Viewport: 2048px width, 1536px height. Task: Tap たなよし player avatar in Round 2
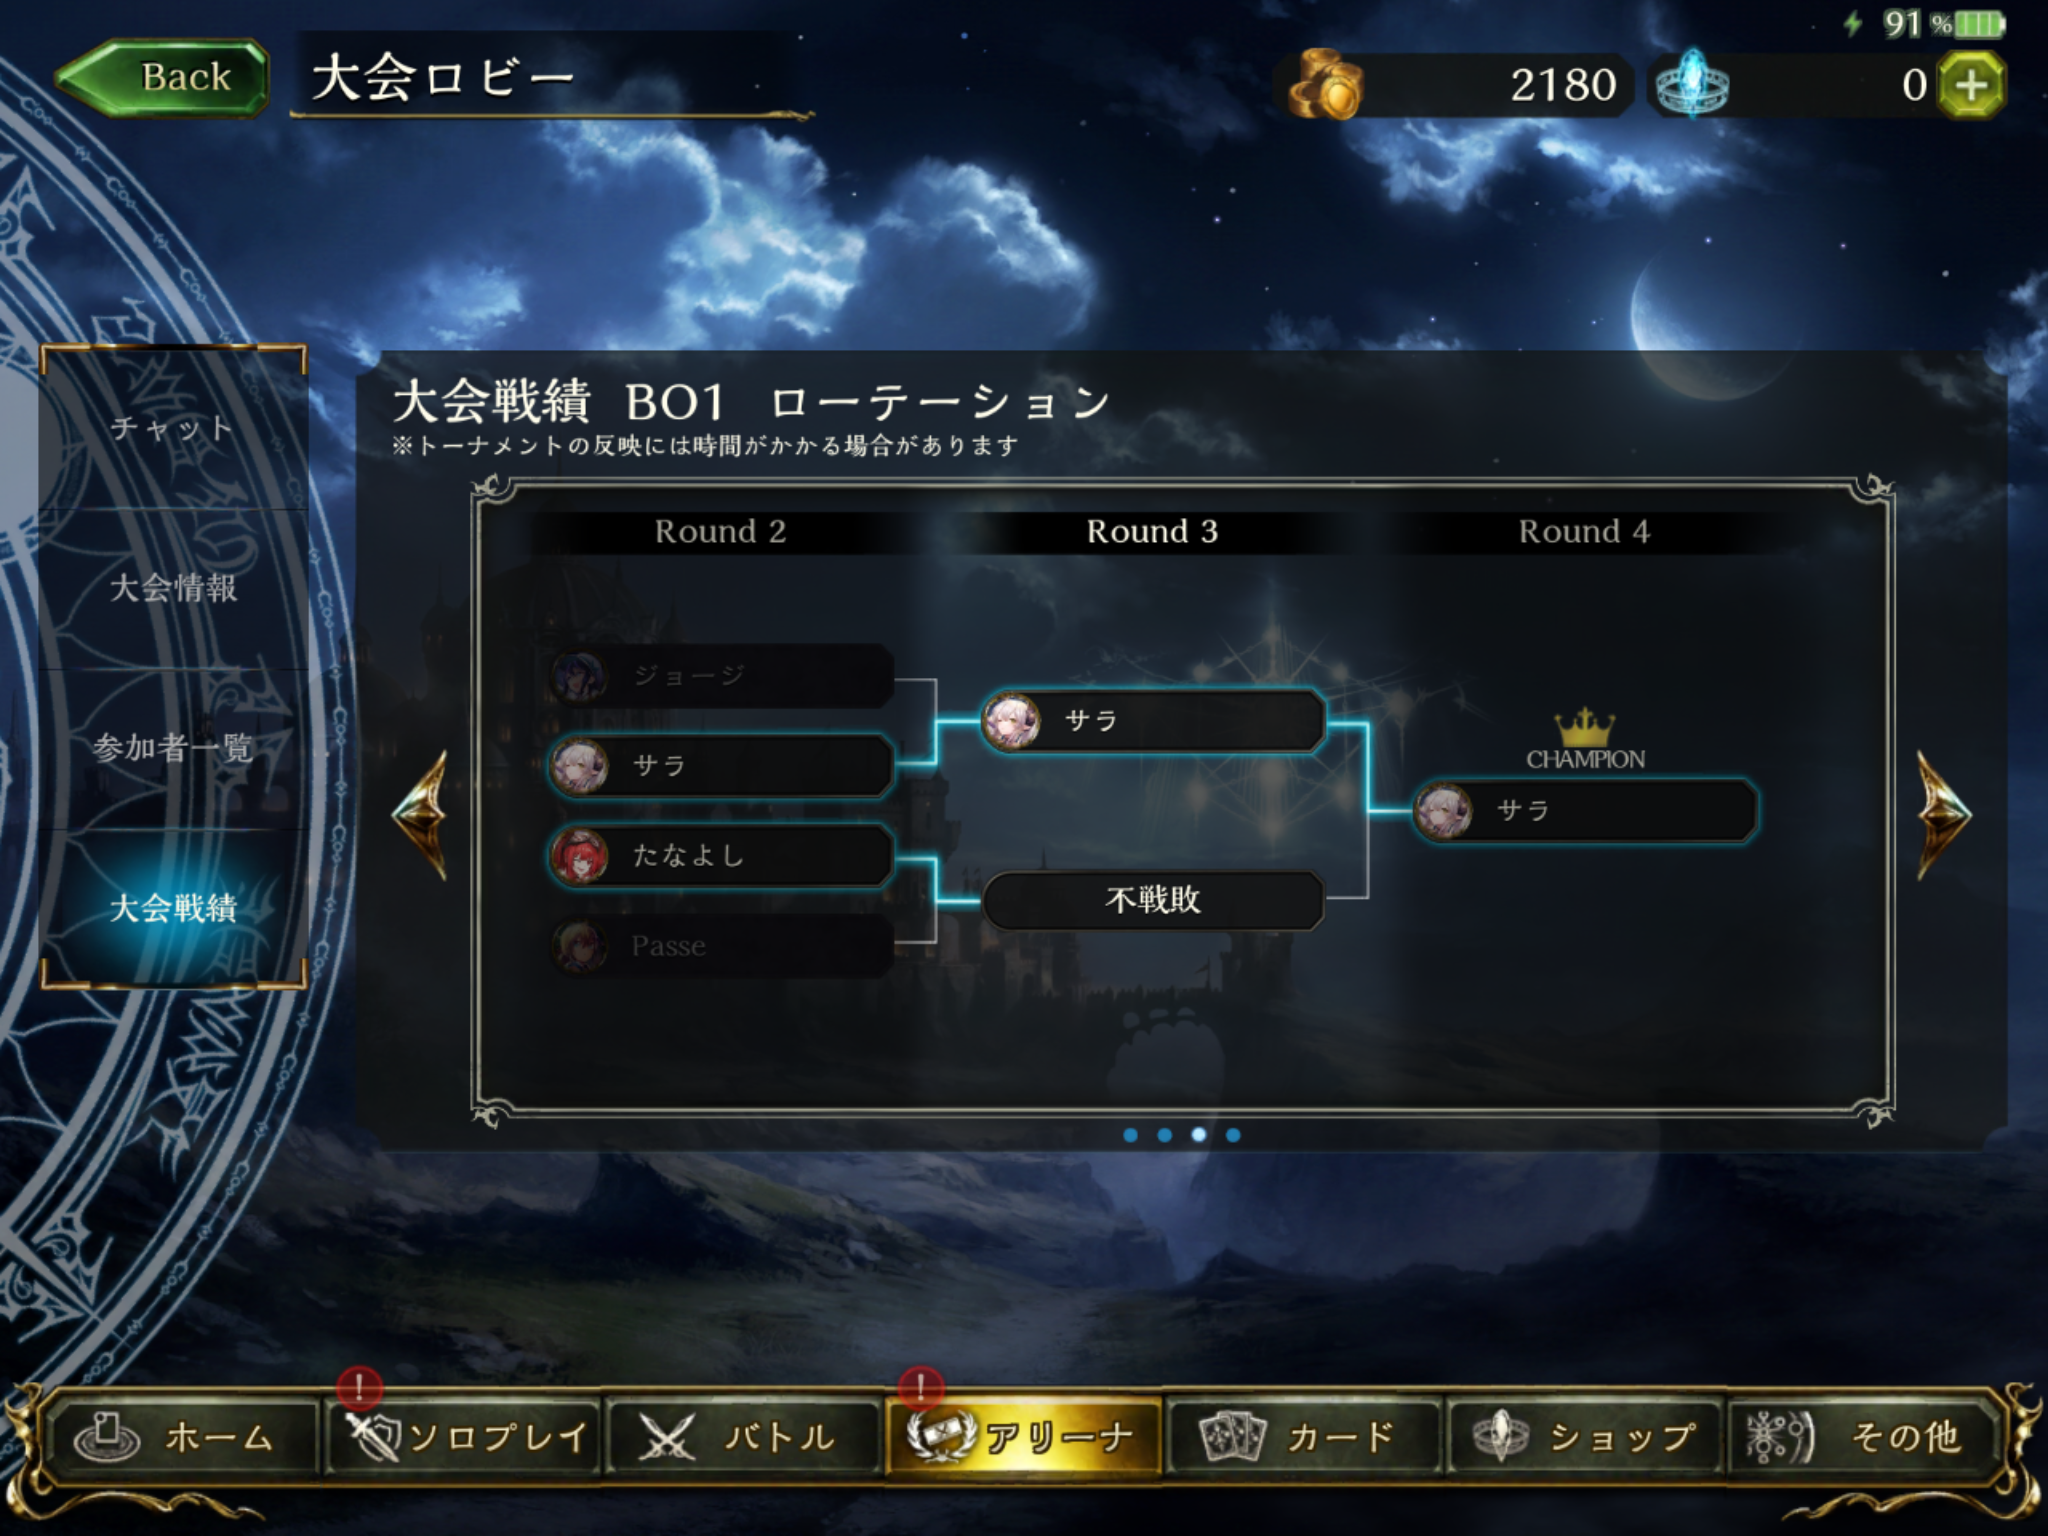[x=580, y=856]
